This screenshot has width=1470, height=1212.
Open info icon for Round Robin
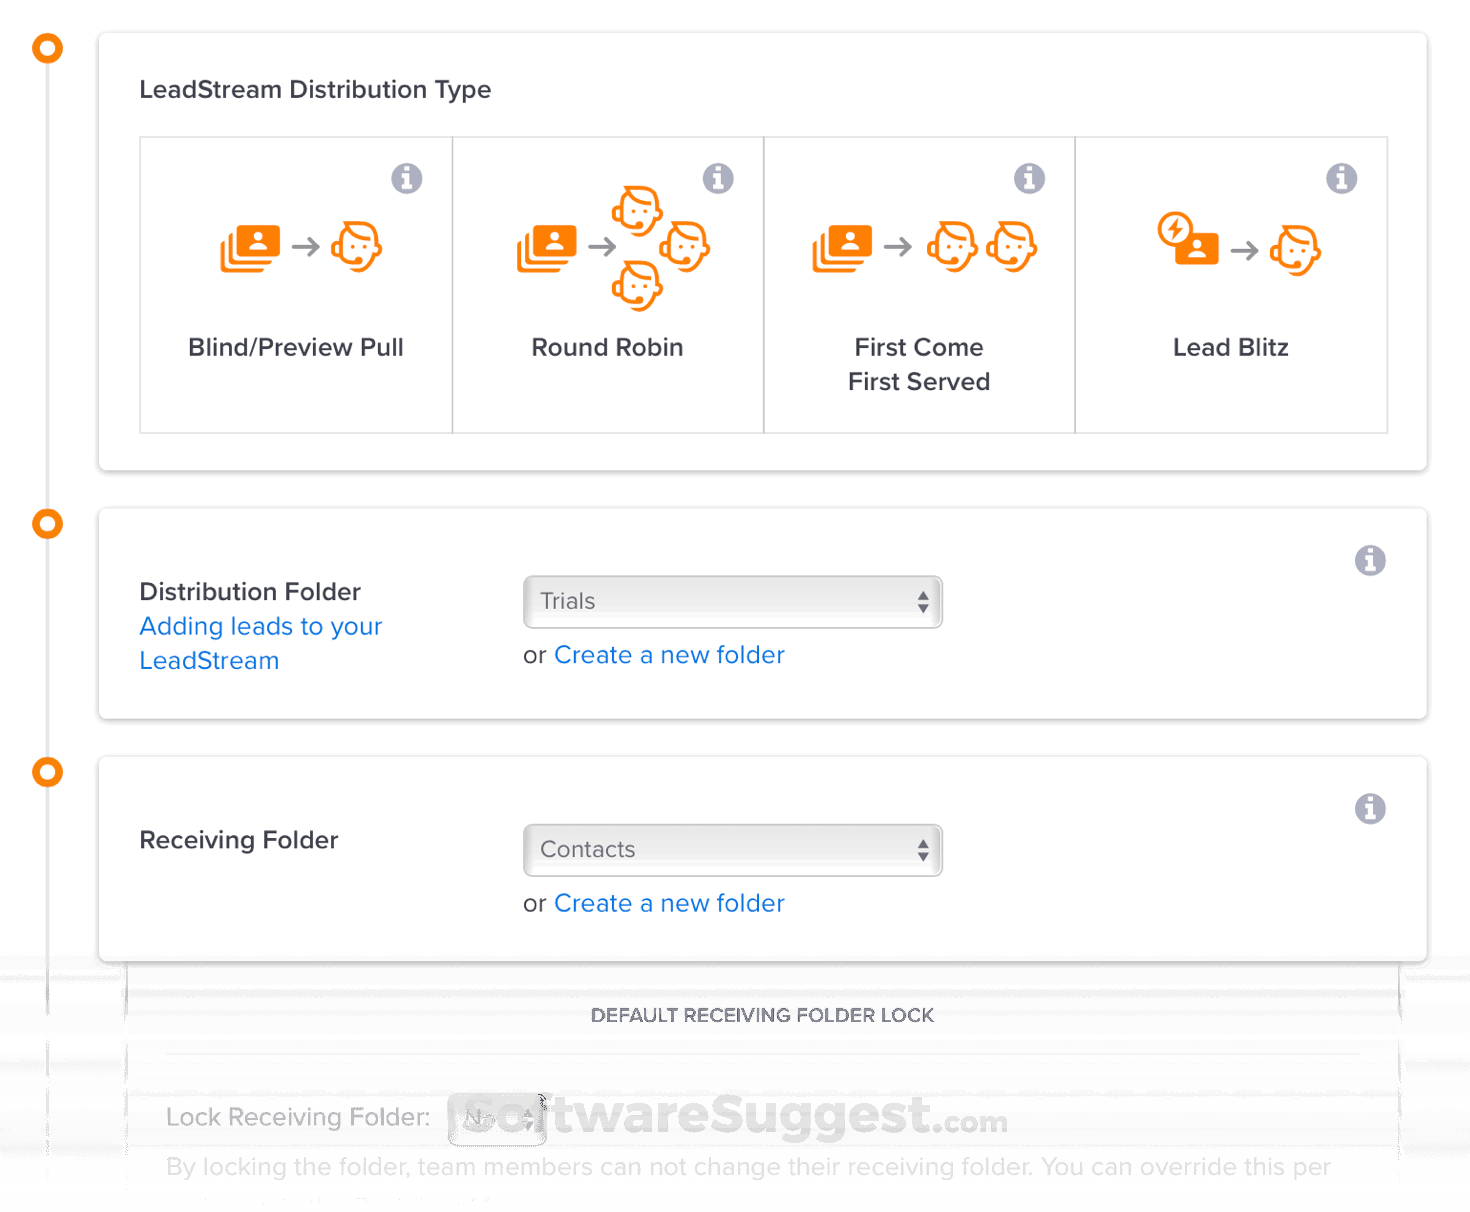coord(718,179)
